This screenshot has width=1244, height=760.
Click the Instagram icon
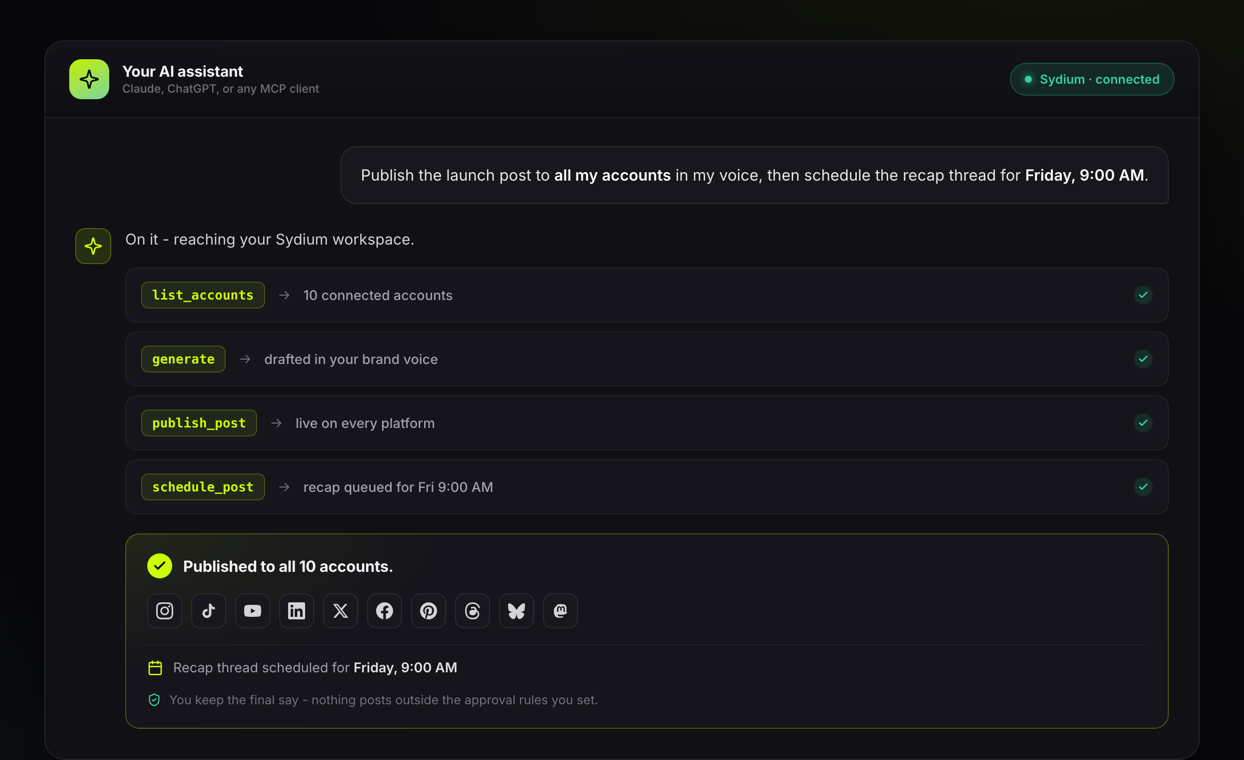point(165,611)
